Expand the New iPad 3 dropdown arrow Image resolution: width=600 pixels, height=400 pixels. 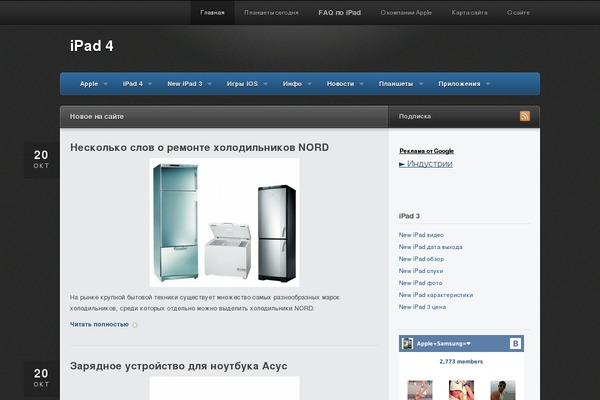point(210,84)
